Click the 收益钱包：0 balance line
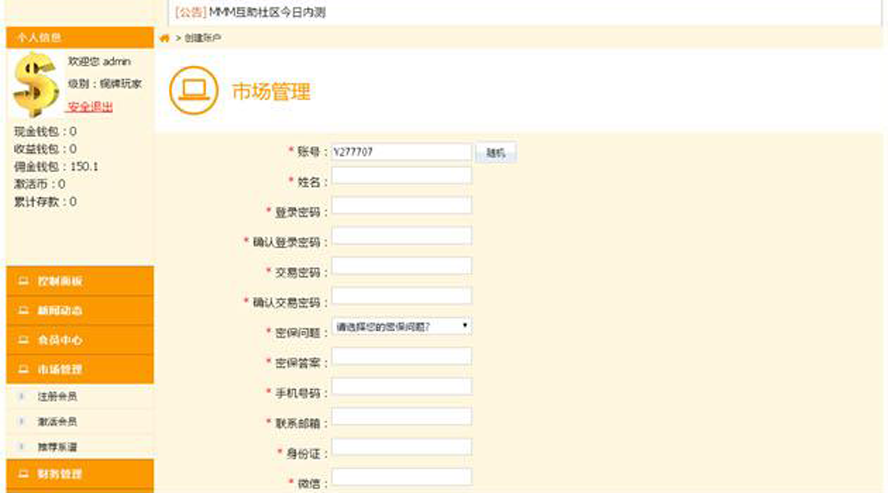This screenshot has height=493, width=888. tap(45, 149)
